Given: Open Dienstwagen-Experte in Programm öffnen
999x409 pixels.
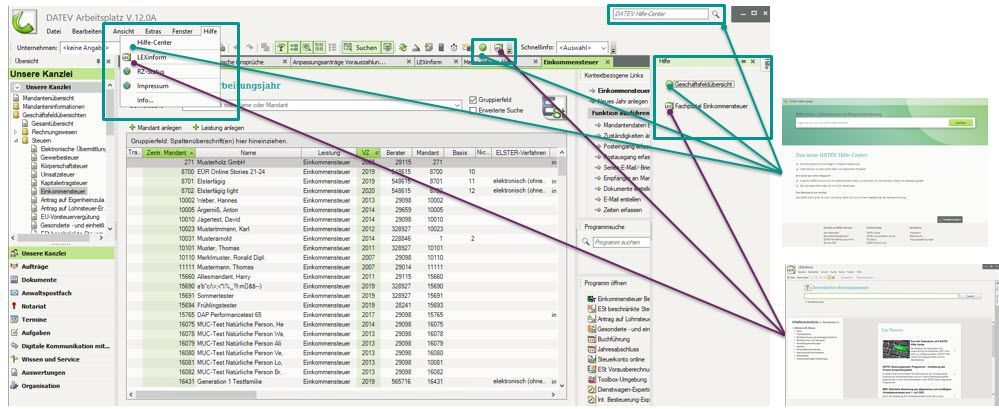Looking at the screenshot, I should pos(618,390).
